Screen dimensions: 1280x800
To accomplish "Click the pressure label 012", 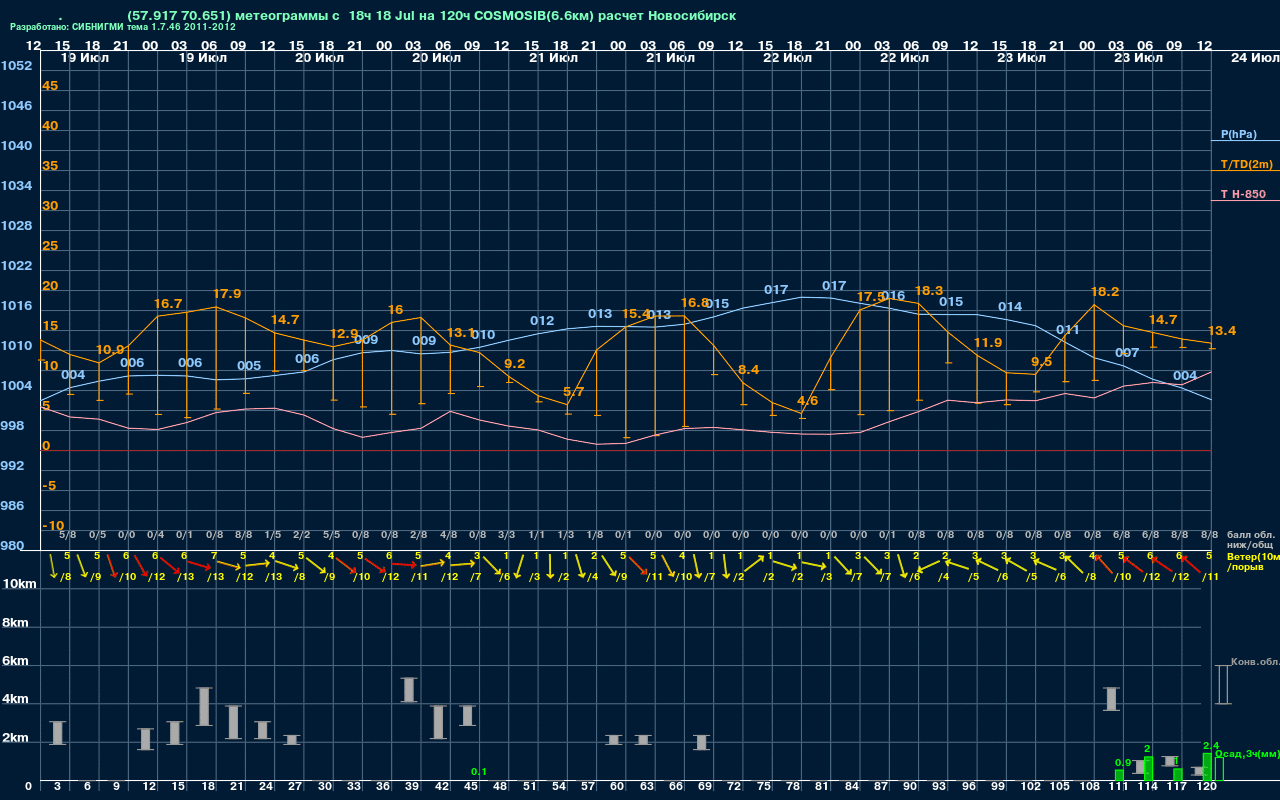I will tap(542, 321).
